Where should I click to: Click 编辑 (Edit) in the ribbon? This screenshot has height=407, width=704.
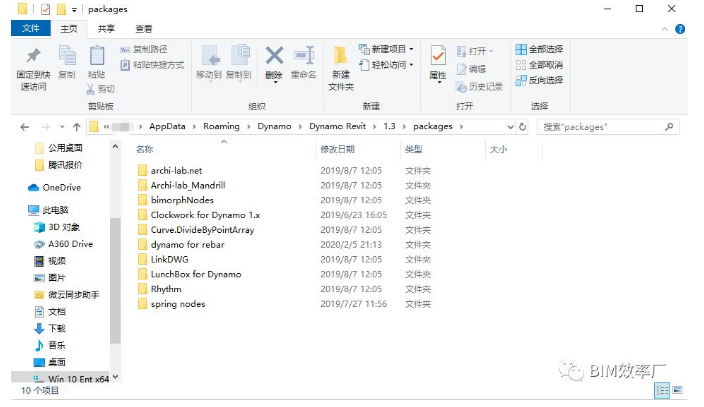pyautogui.click(x=471, y=69)
